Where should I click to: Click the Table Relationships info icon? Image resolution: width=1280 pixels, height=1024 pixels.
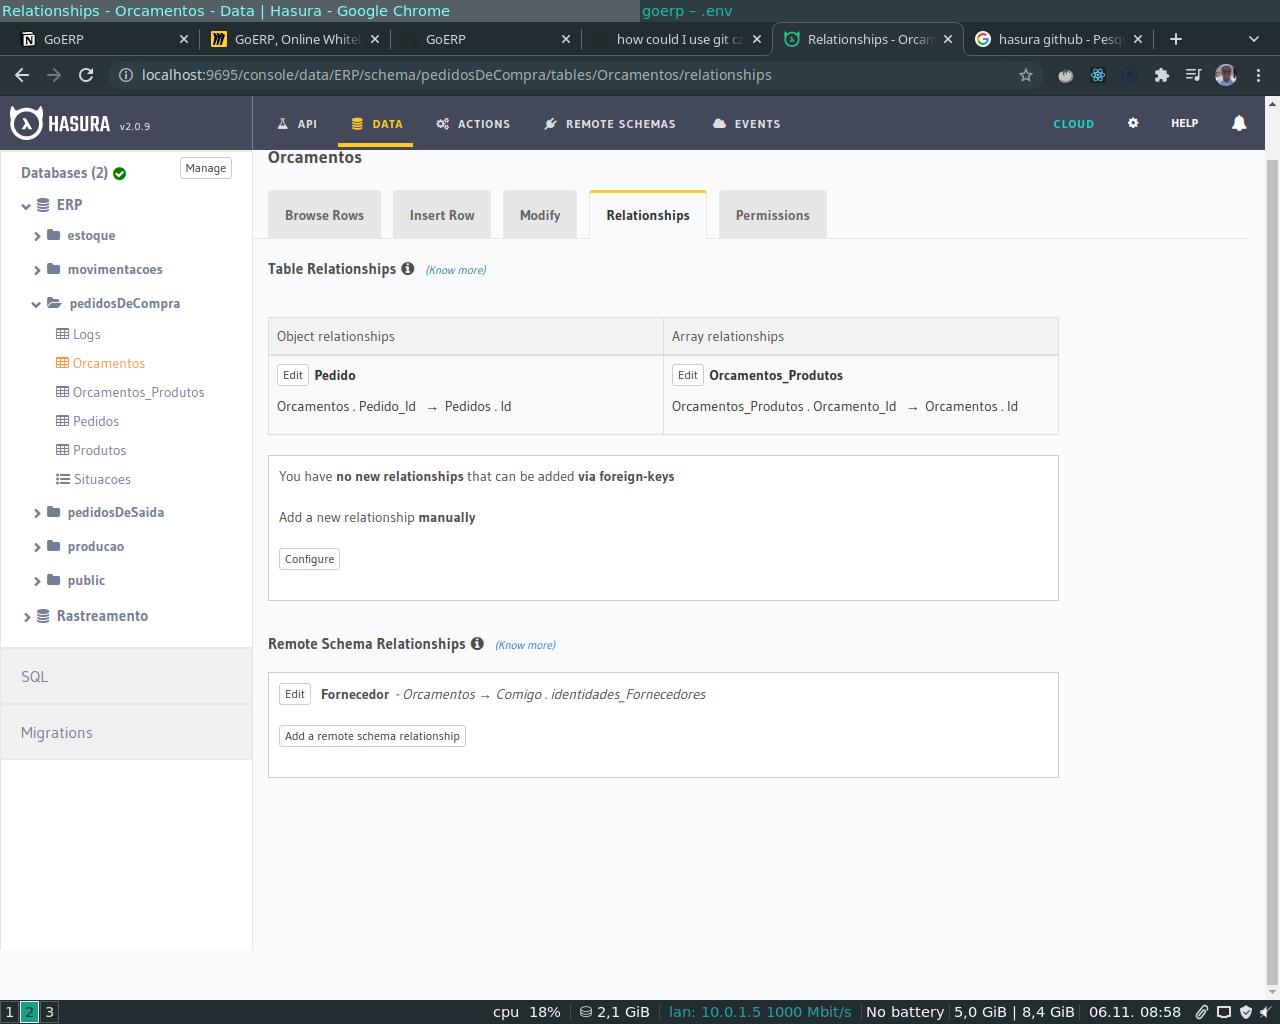tap(407, 268)
